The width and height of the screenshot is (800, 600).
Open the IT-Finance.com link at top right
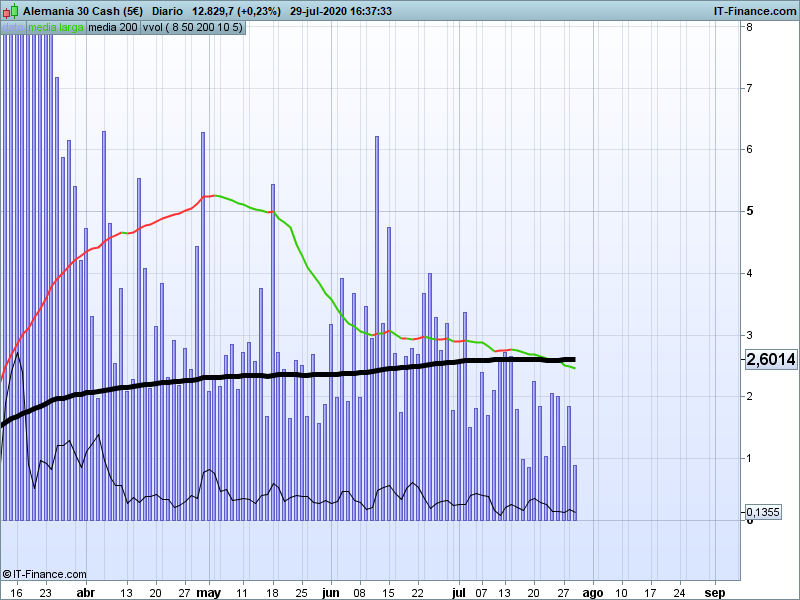coord(752,11)
